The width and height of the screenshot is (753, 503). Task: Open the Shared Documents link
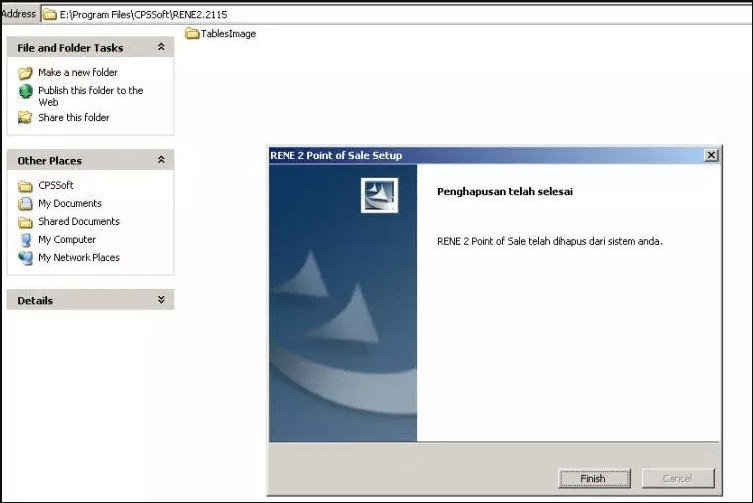coord(79,221)
